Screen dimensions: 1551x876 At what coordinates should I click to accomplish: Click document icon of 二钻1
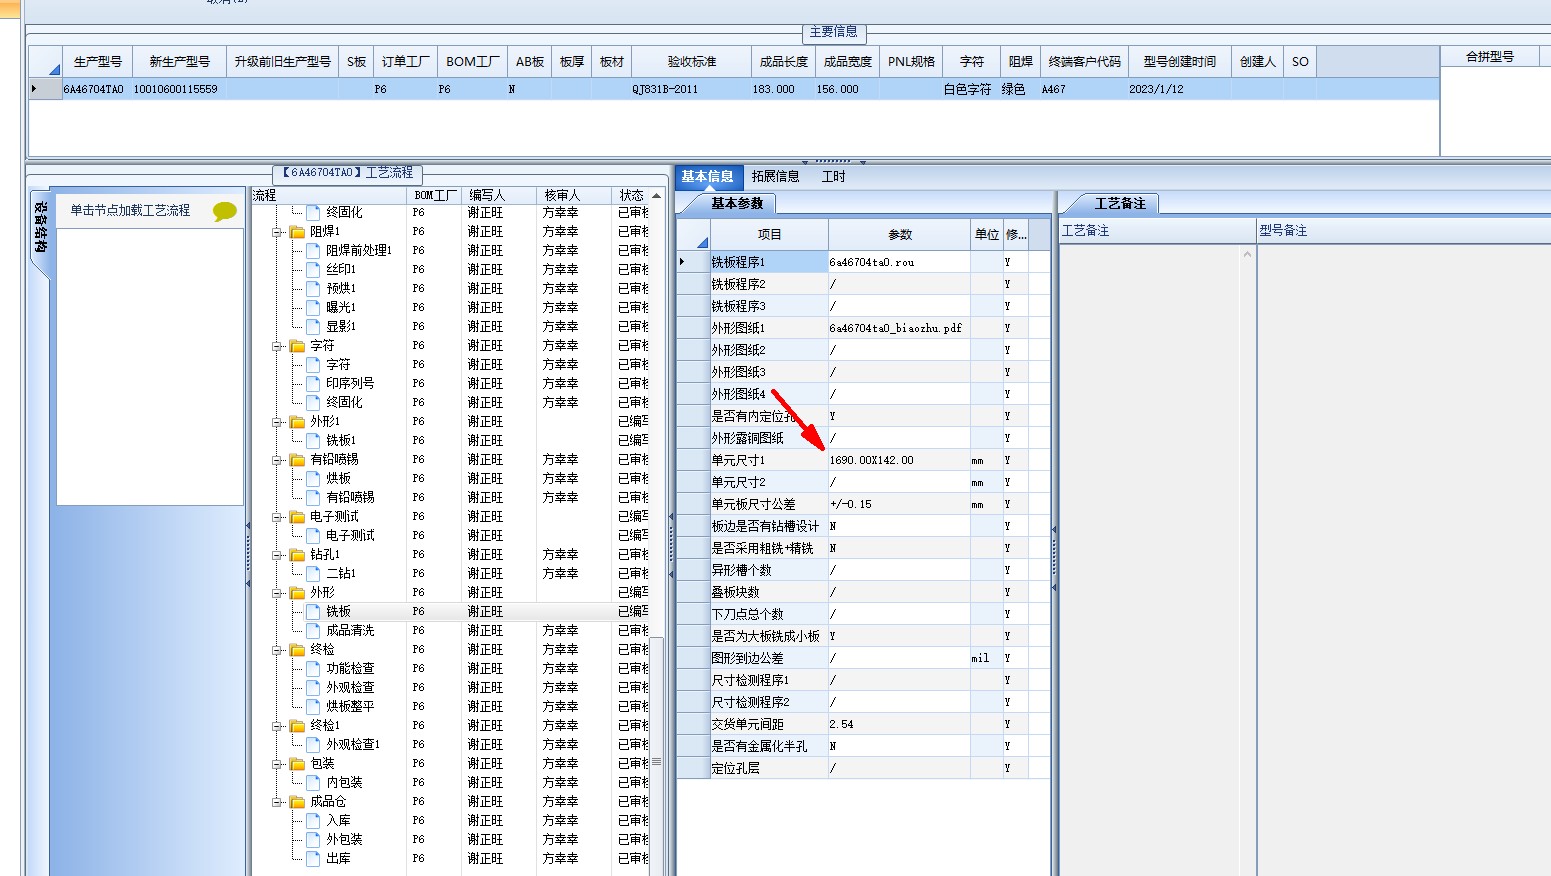point(314,573)
